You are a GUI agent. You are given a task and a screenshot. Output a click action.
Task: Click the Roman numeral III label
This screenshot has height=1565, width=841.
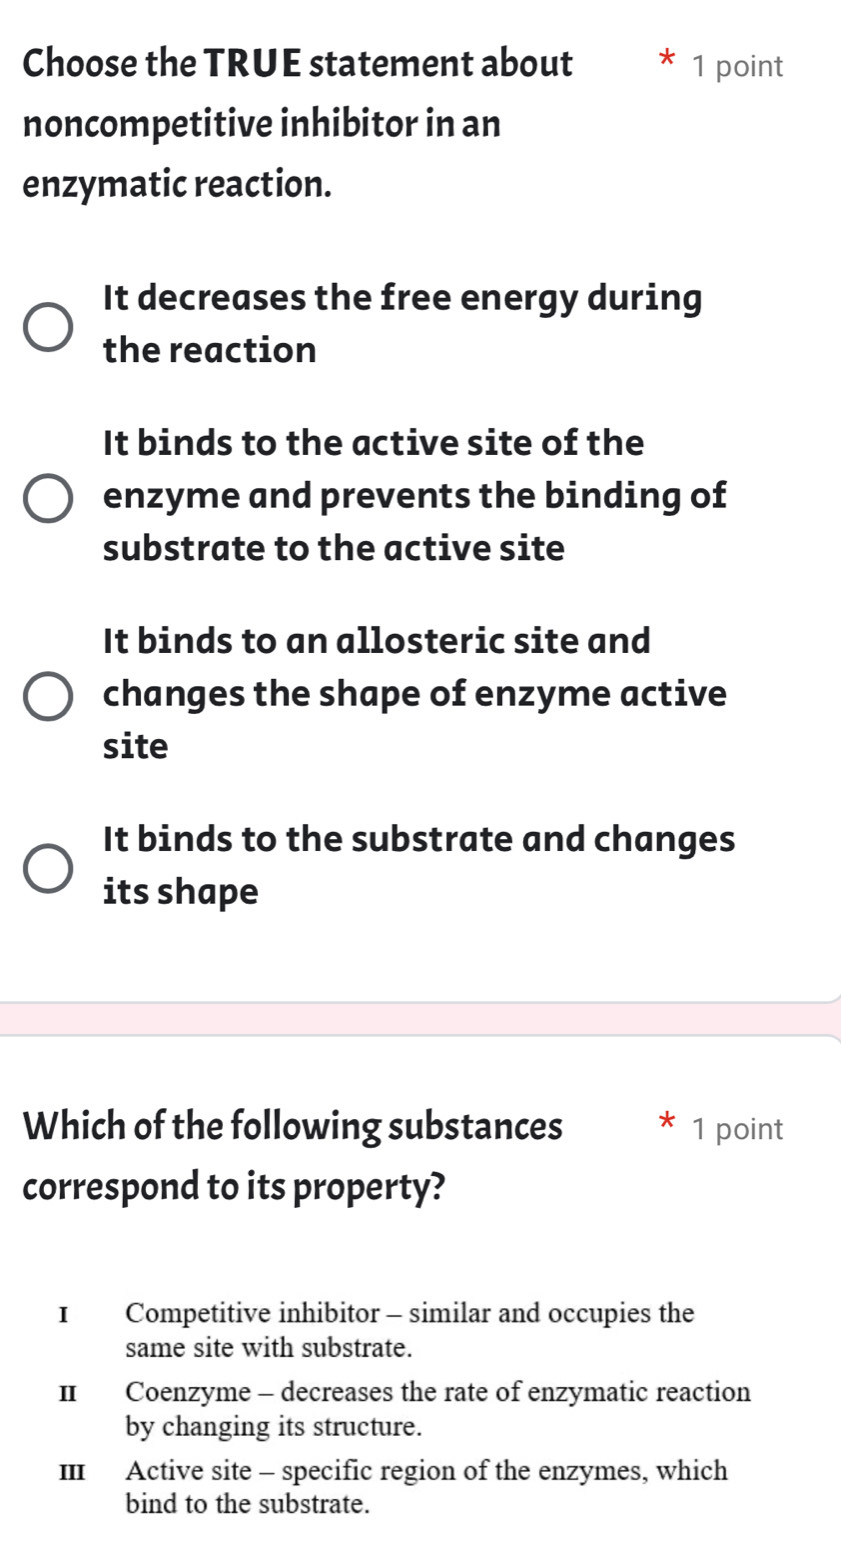coord(69,1470)
